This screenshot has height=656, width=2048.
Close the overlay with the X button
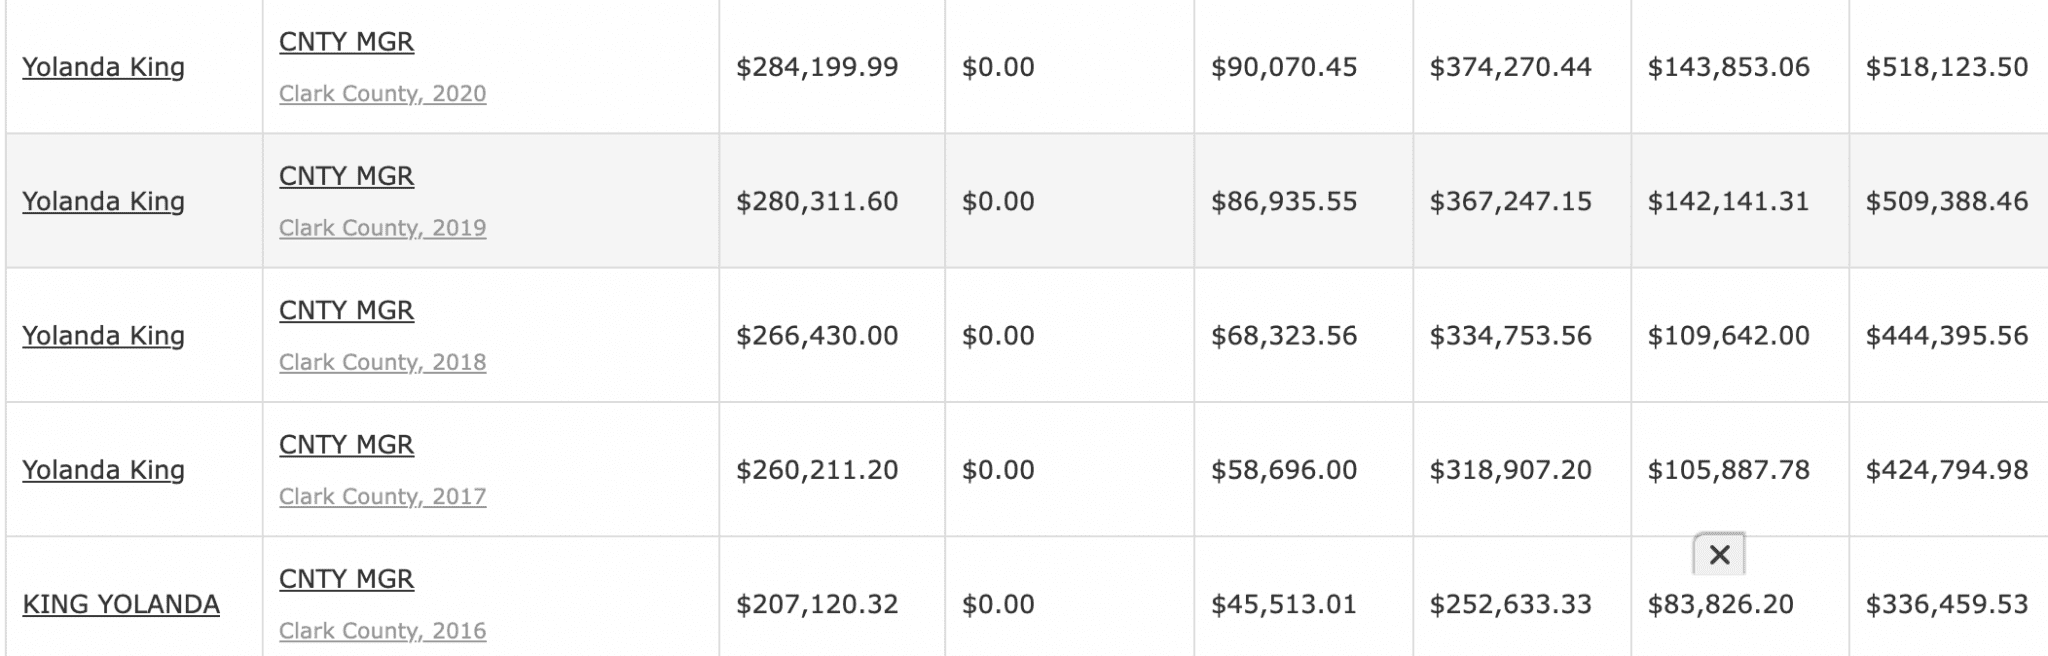tap(1719, 555)
